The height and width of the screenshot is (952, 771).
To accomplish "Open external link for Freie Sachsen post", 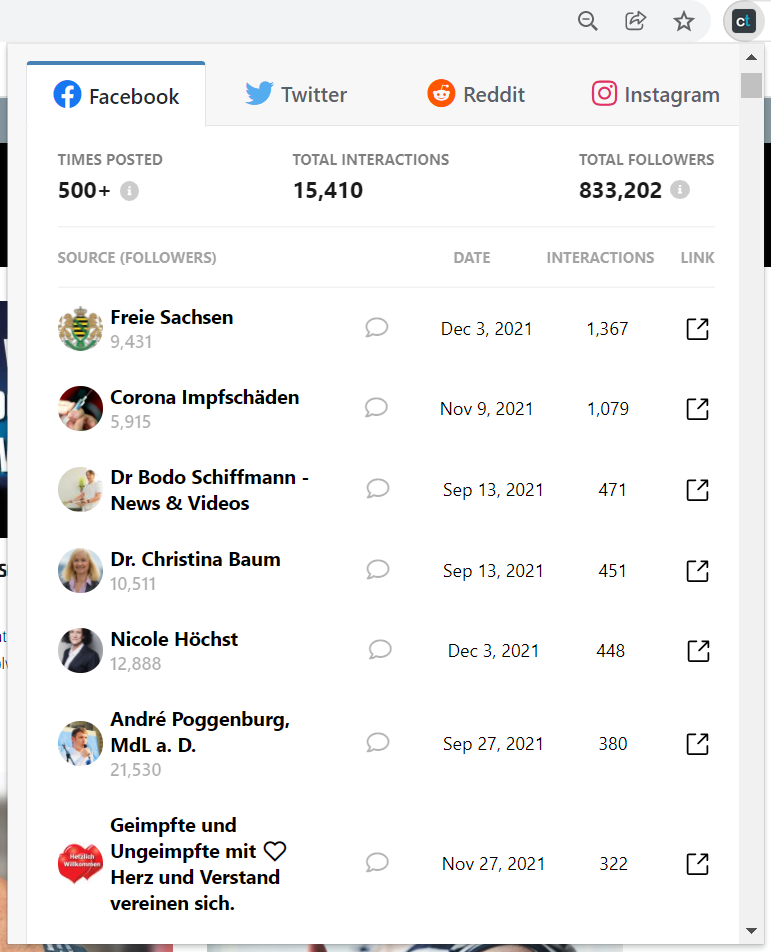I will tap(697, 329).
